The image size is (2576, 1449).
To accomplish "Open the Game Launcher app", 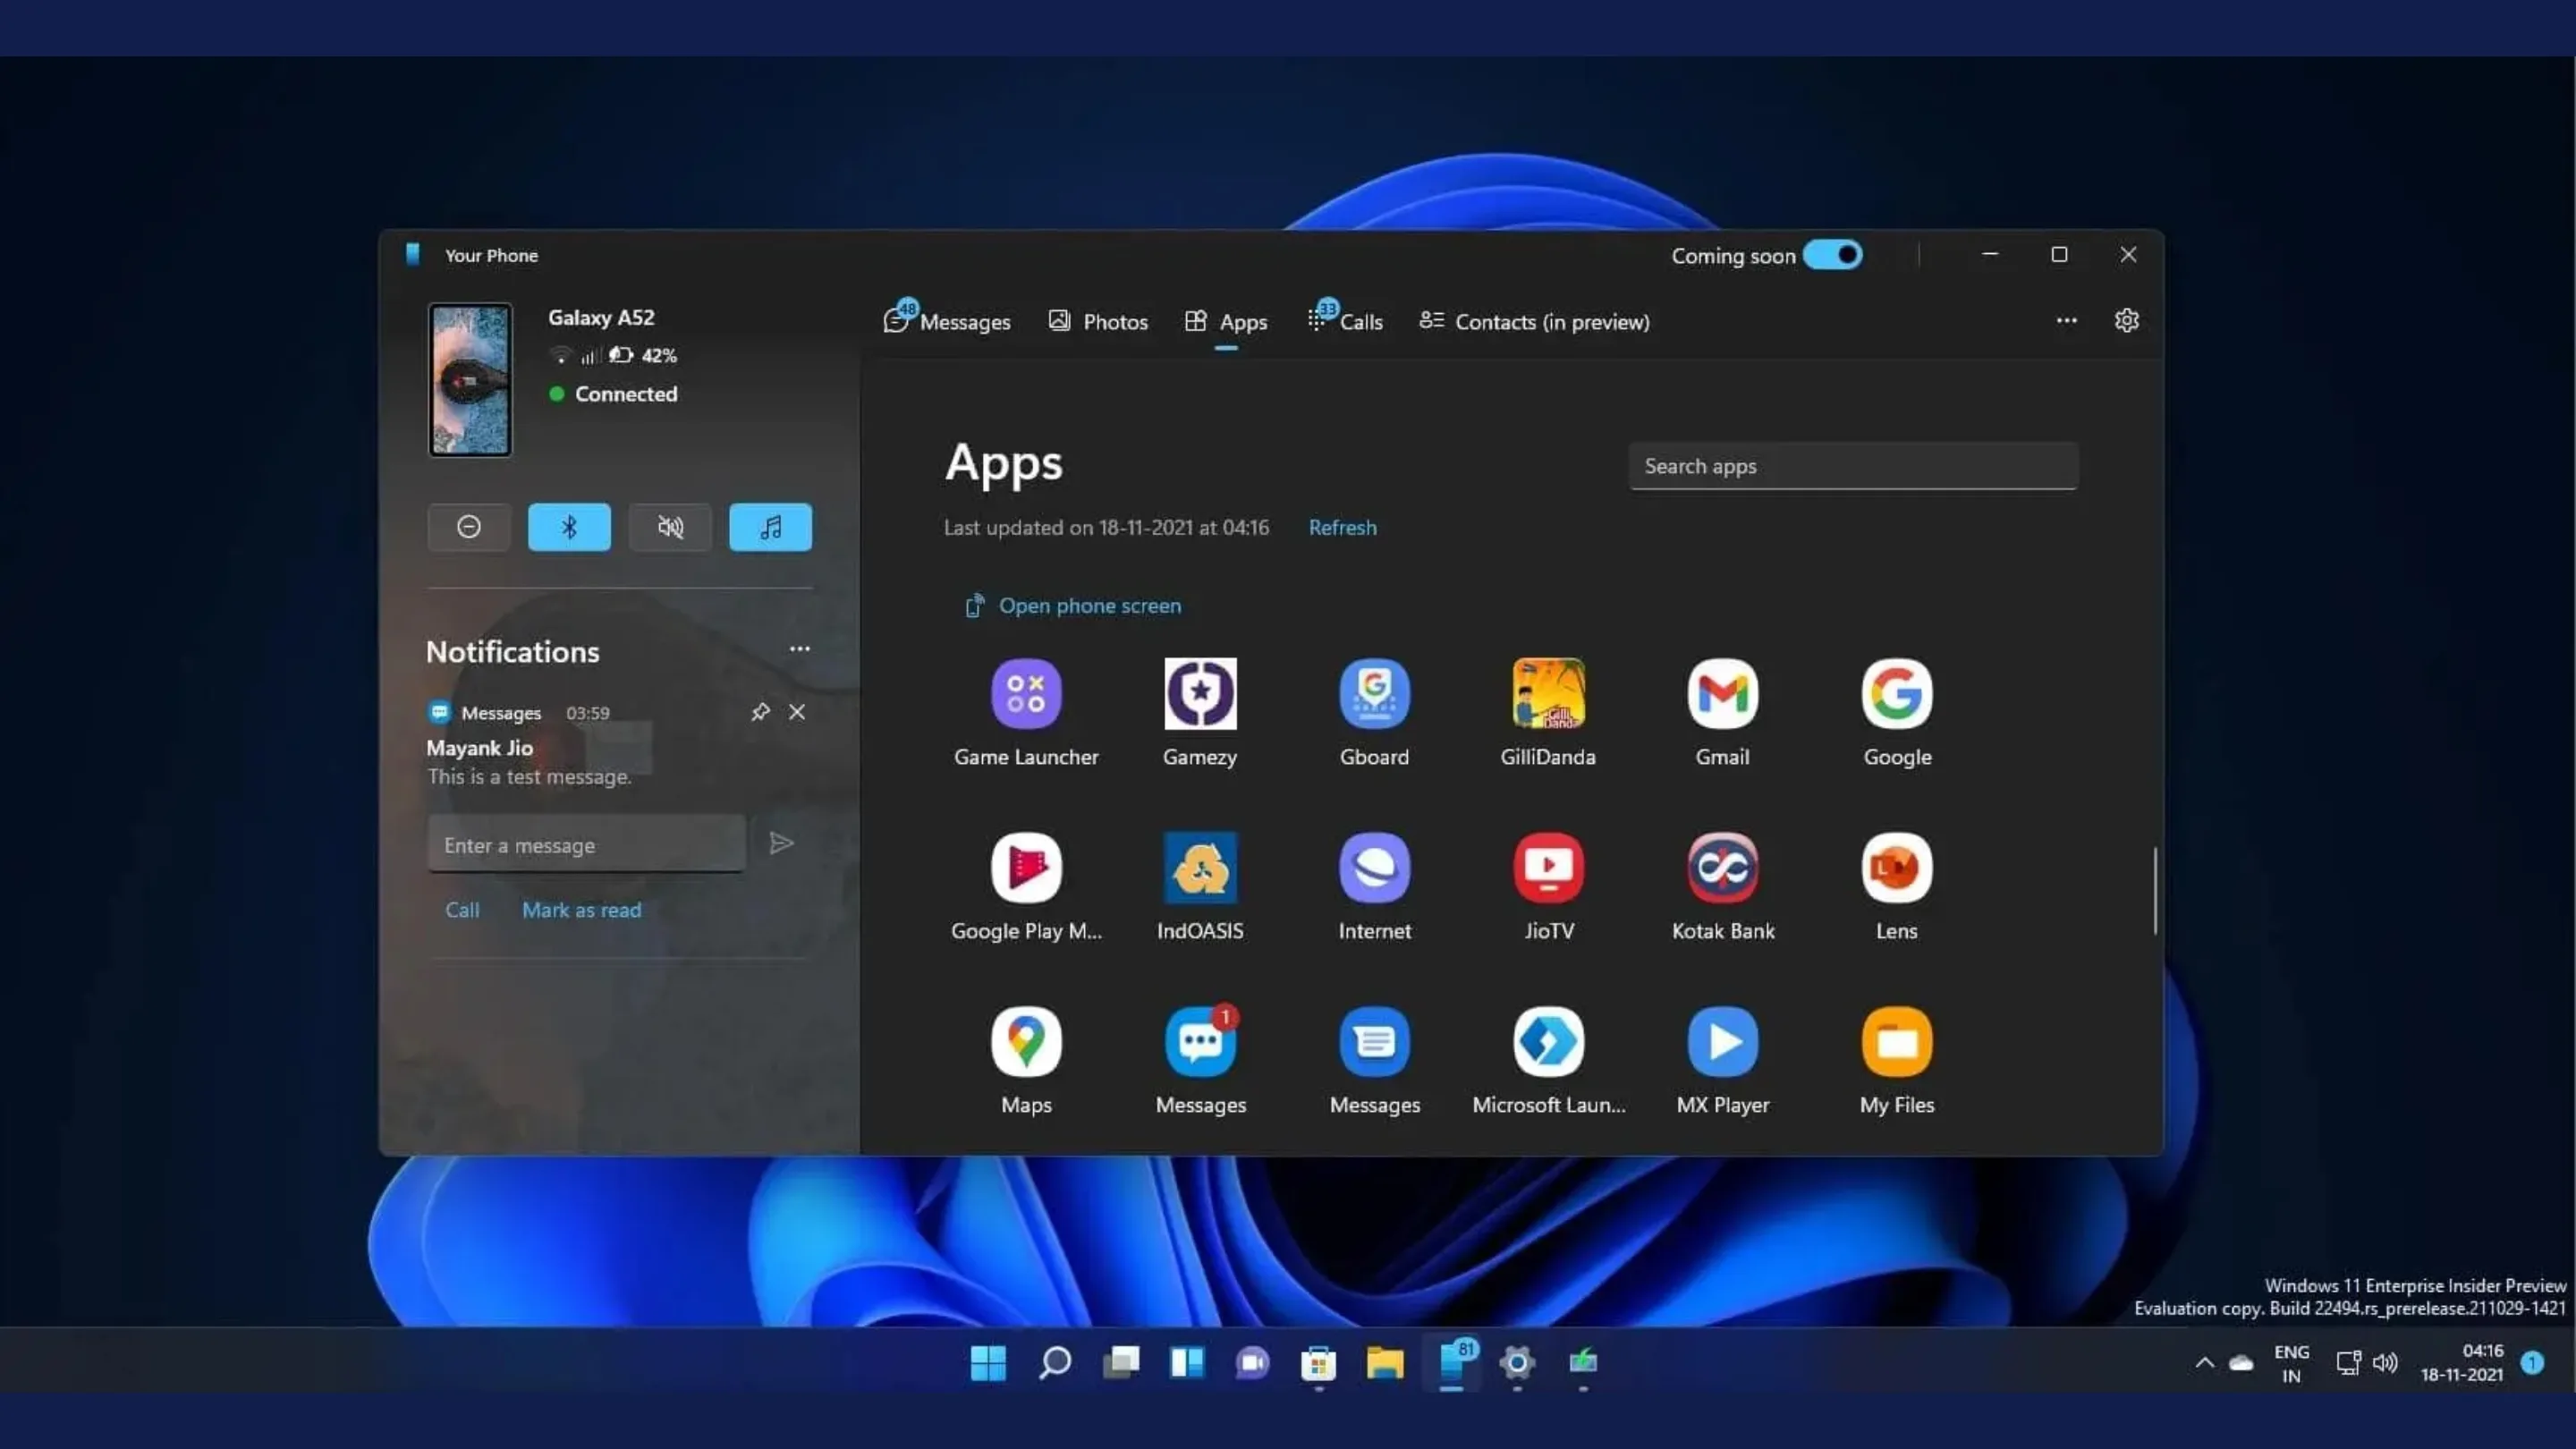I will coord(1026,712).
